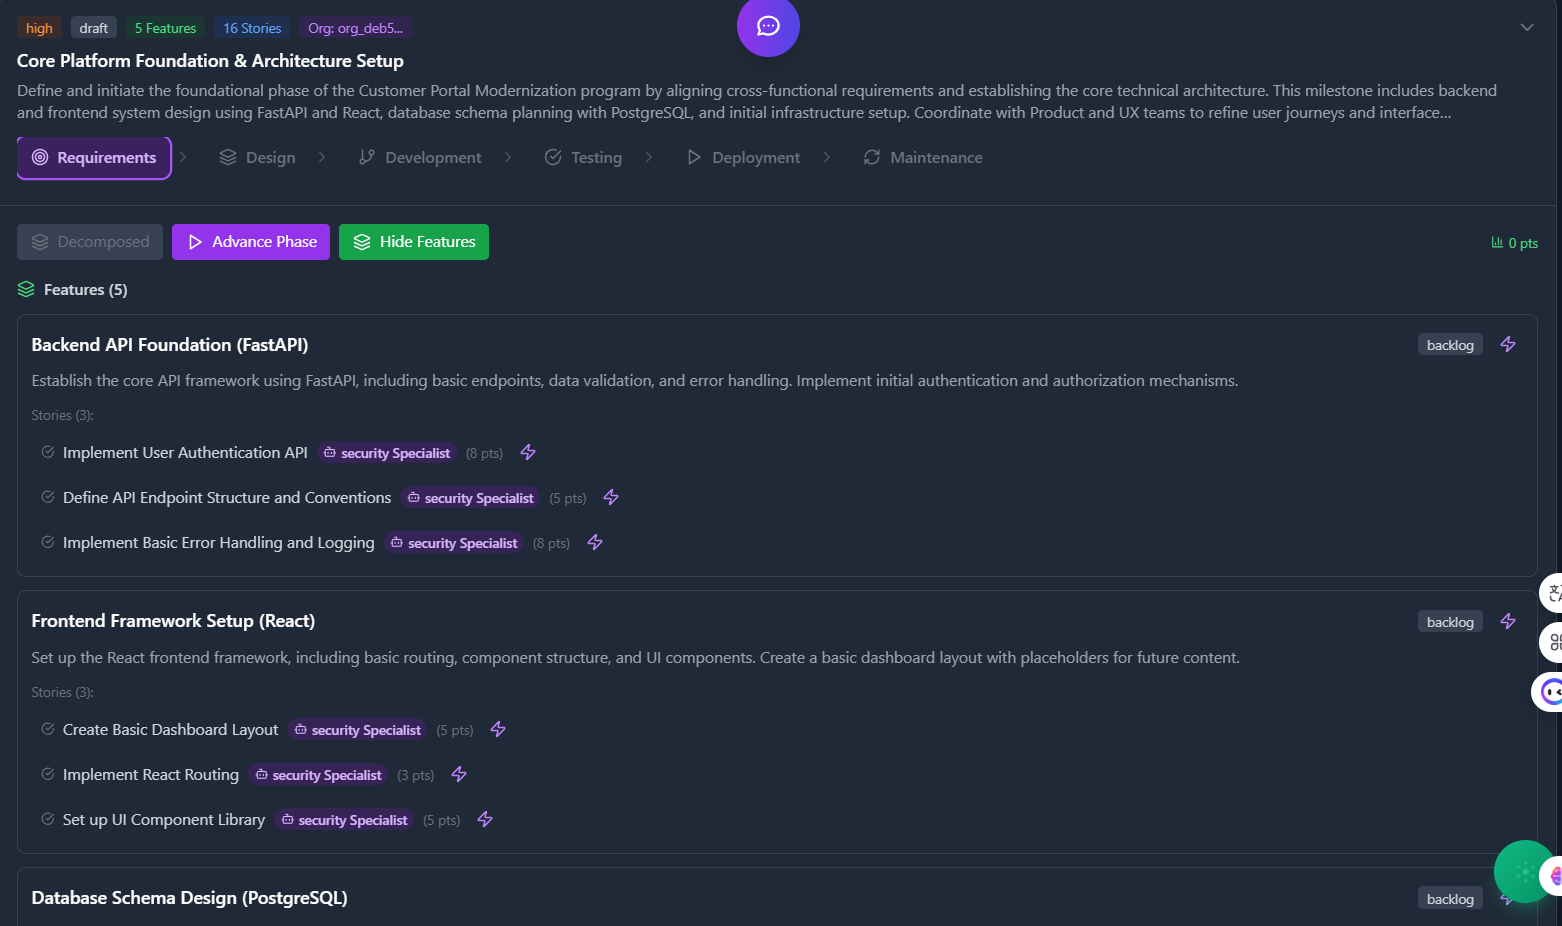Switch to the Design phase tab
Image resolution: width=1562 pixels, height=926 pixels.
(257, 158)
